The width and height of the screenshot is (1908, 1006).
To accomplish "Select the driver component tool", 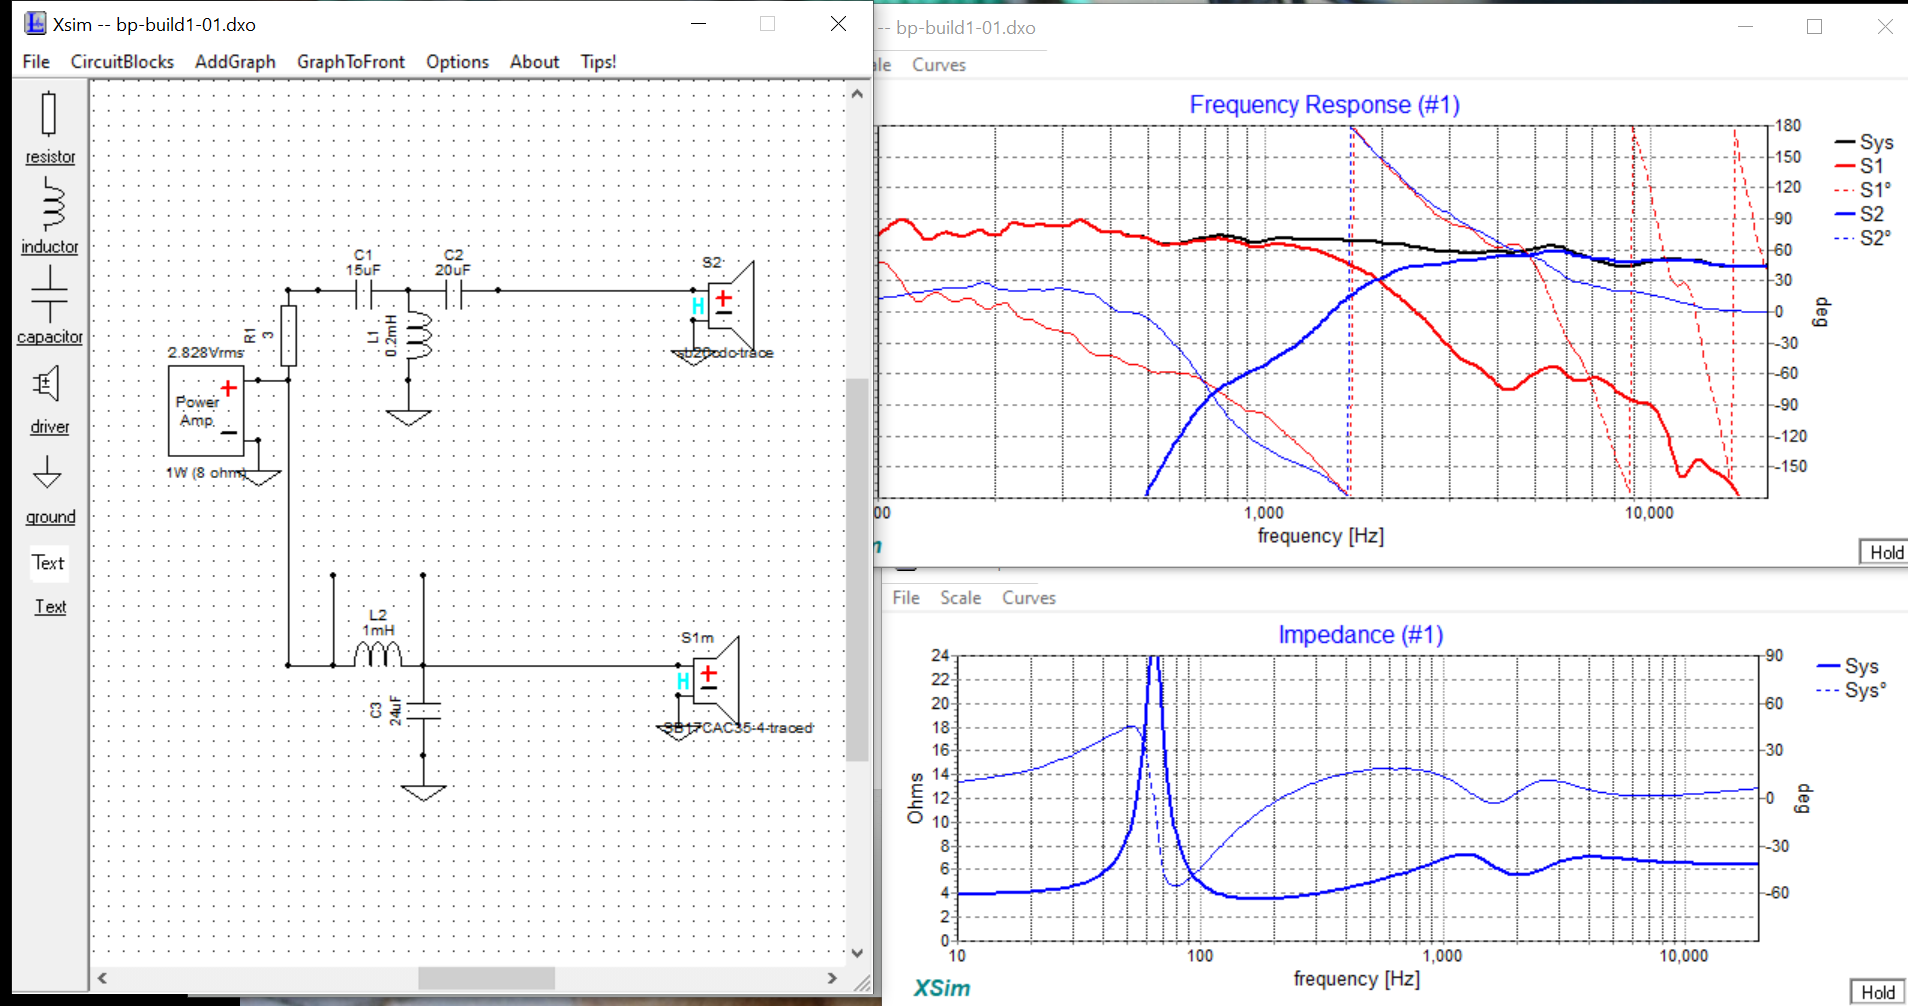I will click(49, 399).
